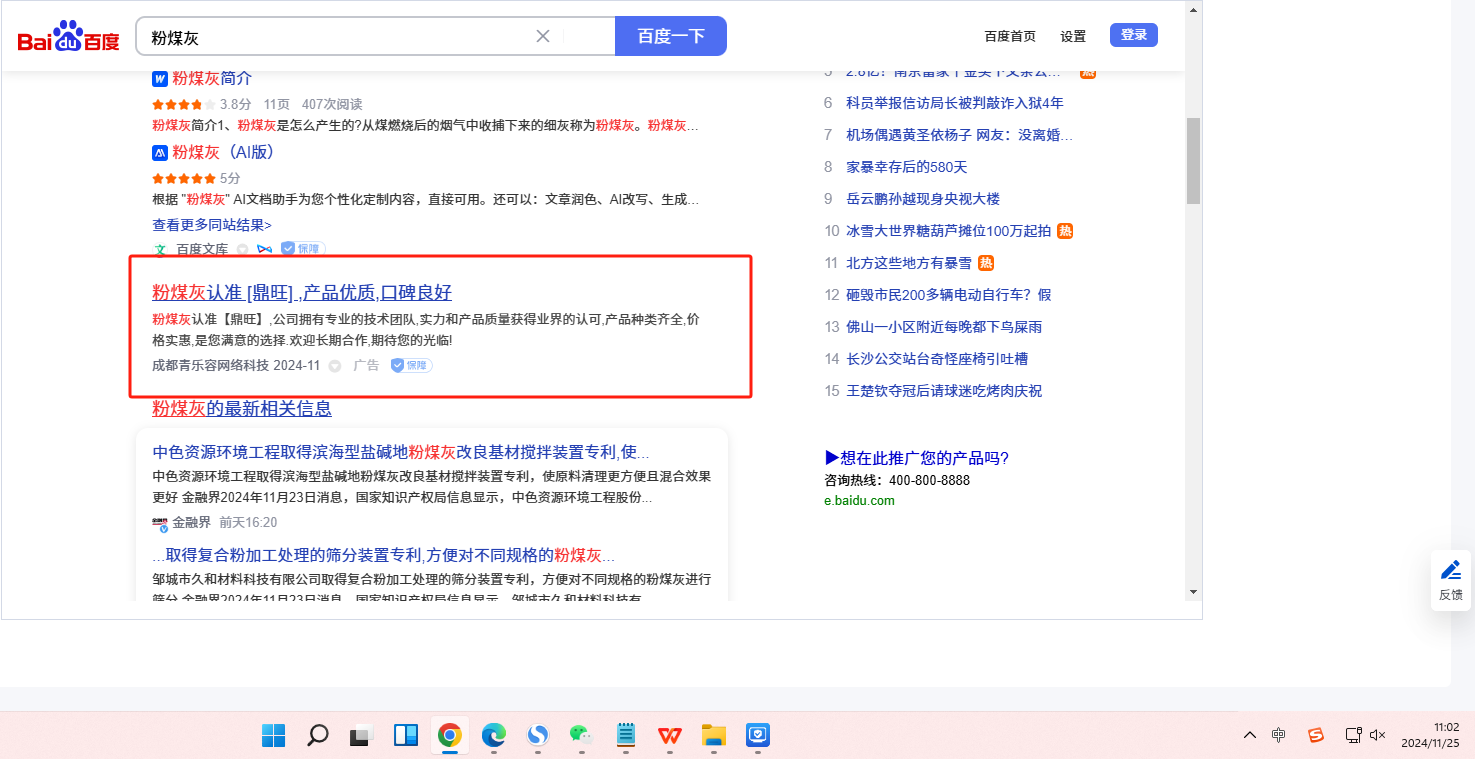This screenshot has width=1475, height=759.
Task: Open the 粉煤灰认准[鼎旺] ad result link
Action: point(302,293)
